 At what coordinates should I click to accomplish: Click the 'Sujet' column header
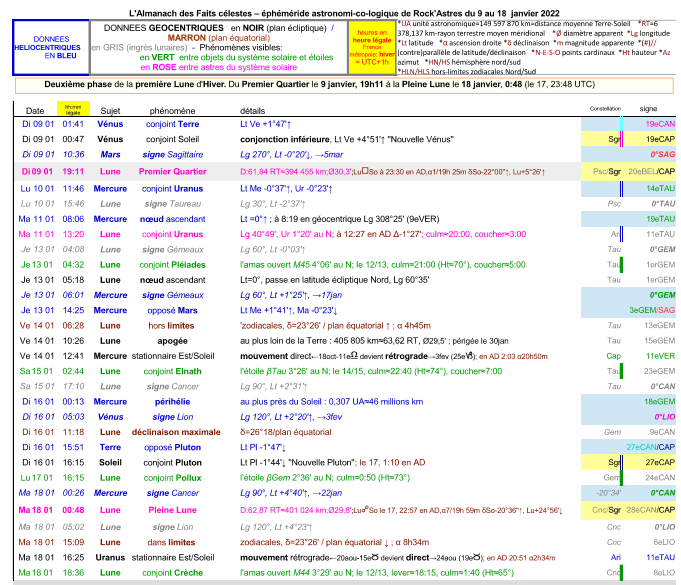coord(110,109)
